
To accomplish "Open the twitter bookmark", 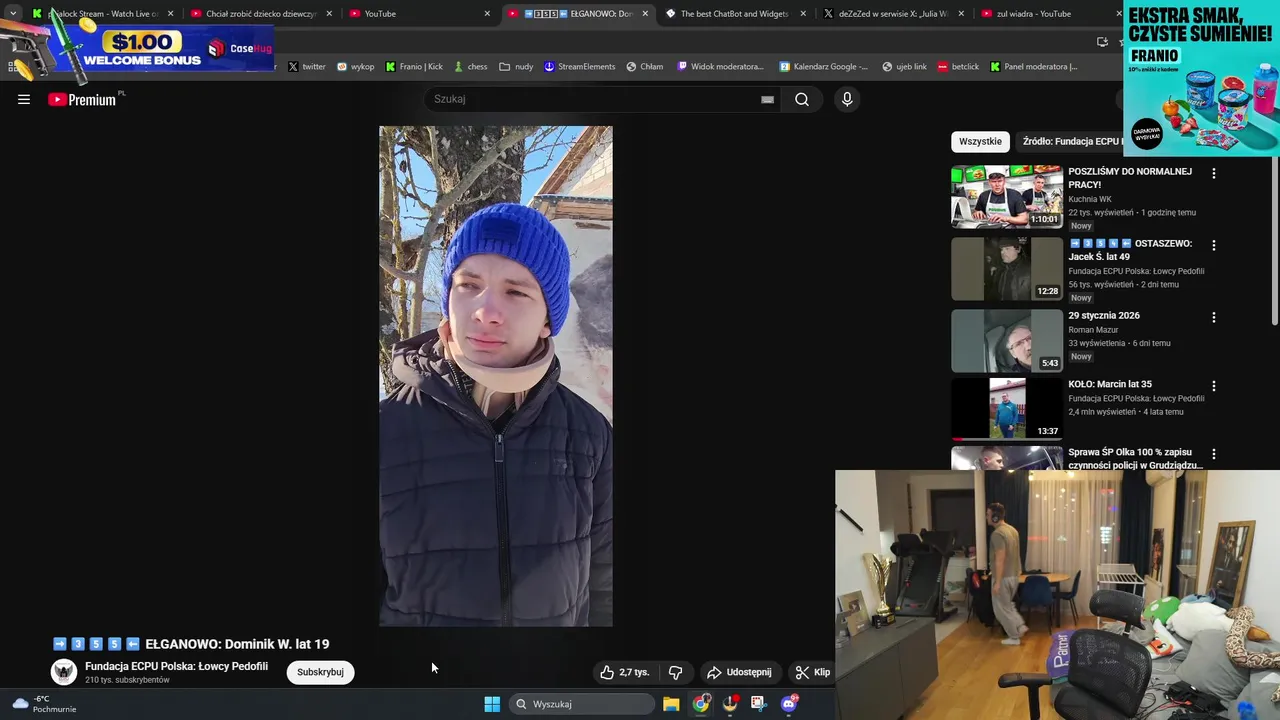I will 307,67.
